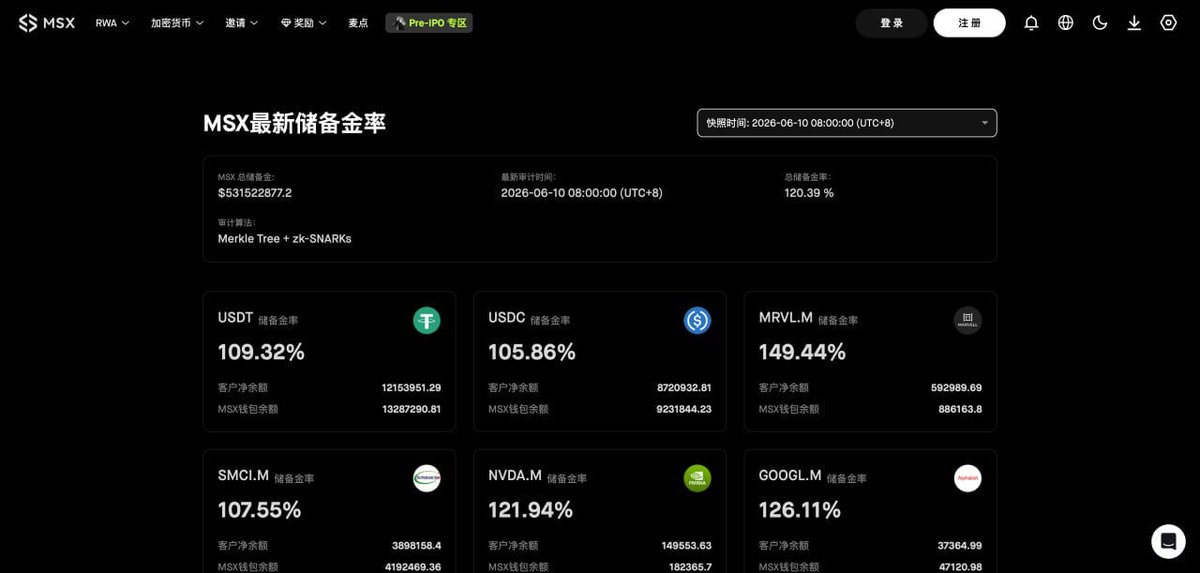The height and width of the screenshot is (573, 1200).
Task: Click the USDC reserve ratio 105.86%
Action: coord(532,352)
